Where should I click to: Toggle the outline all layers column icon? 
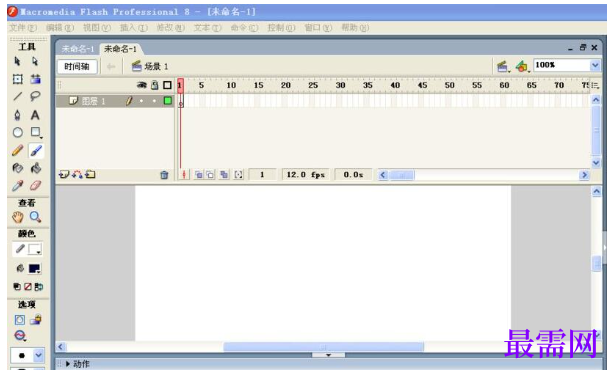(167, 85)
